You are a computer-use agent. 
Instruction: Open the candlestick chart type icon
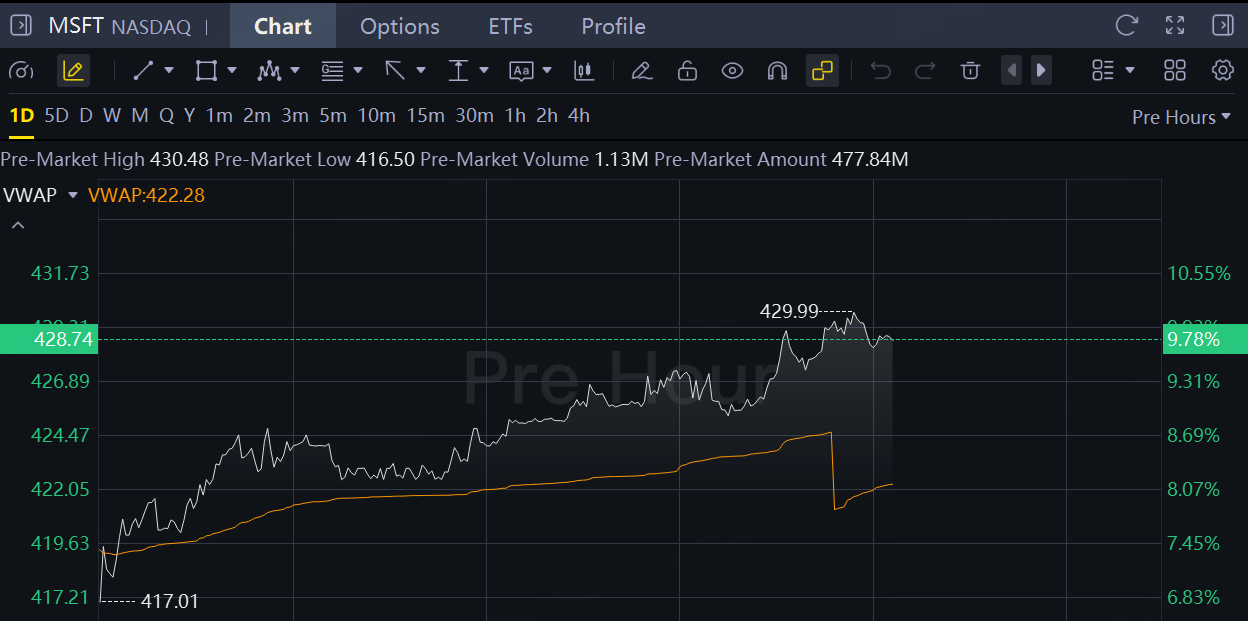(x=584, y=70)
